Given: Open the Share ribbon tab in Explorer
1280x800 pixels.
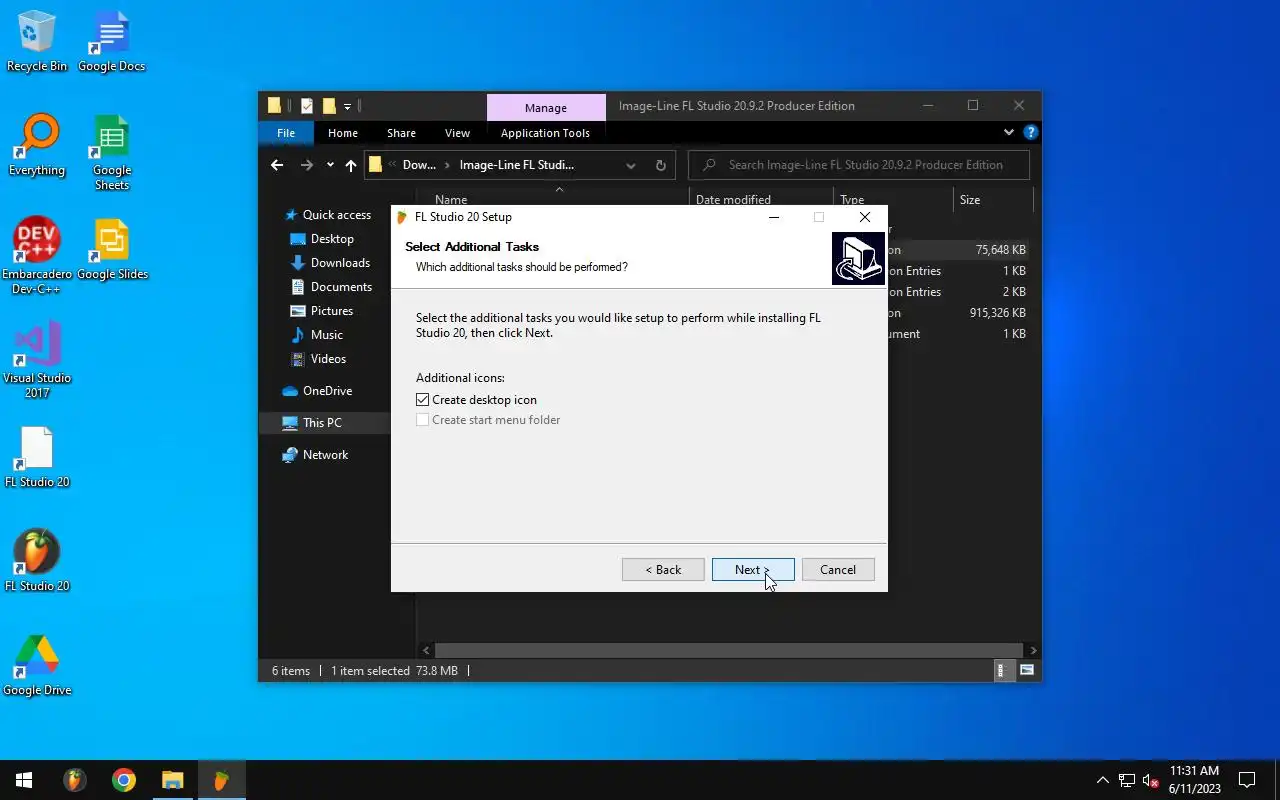Looking at the screenshot, I should click(x=401, y=133).
